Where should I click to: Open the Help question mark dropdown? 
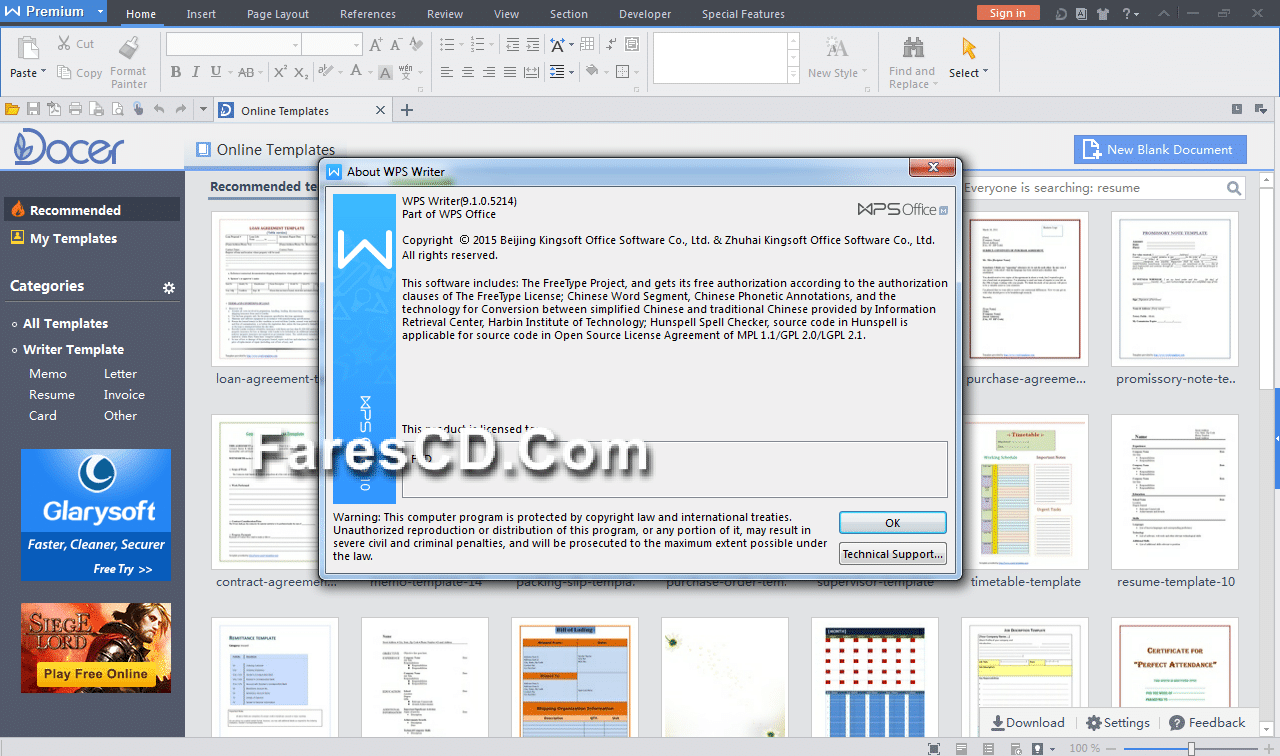pos(1129,13)
